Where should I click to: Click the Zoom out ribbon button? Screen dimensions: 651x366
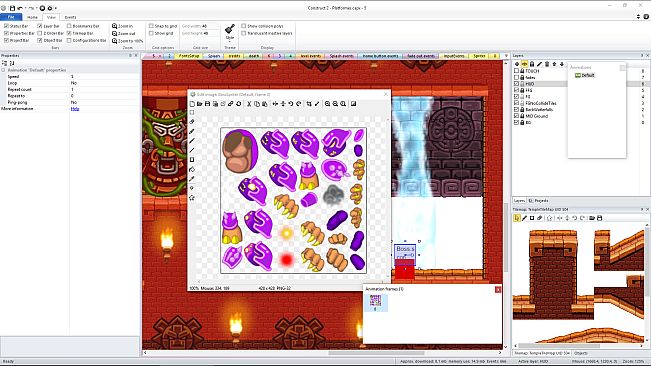(x=124, y=33)
